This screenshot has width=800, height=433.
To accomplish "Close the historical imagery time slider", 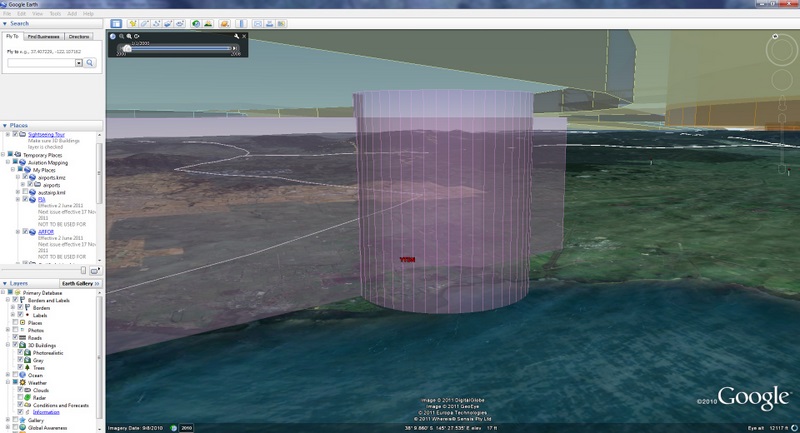I will pos(244,36).
